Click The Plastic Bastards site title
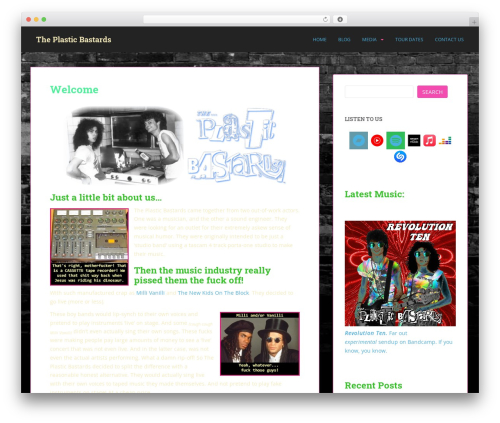This screenshot has width=500, height=423. [74, 40]
